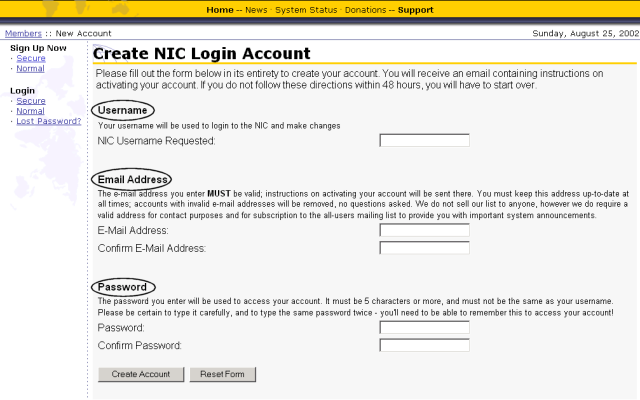This screenshot has height=400, width=640.
Task: Select the Confirm E-Mail Address field
Action: coord(424,248)
